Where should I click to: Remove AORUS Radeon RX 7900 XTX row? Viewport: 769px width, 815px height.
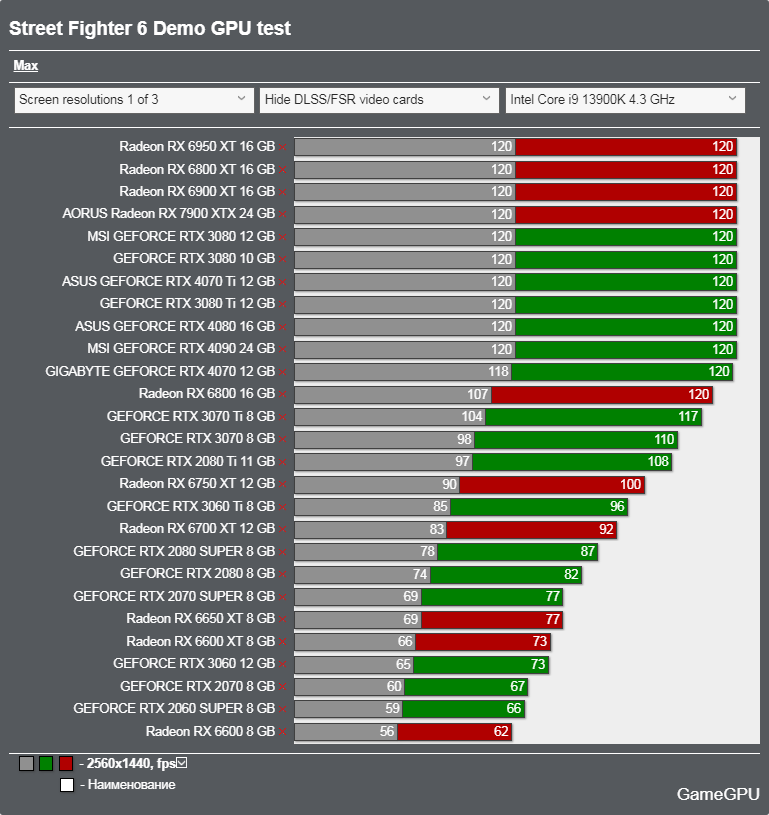[282, 214]
